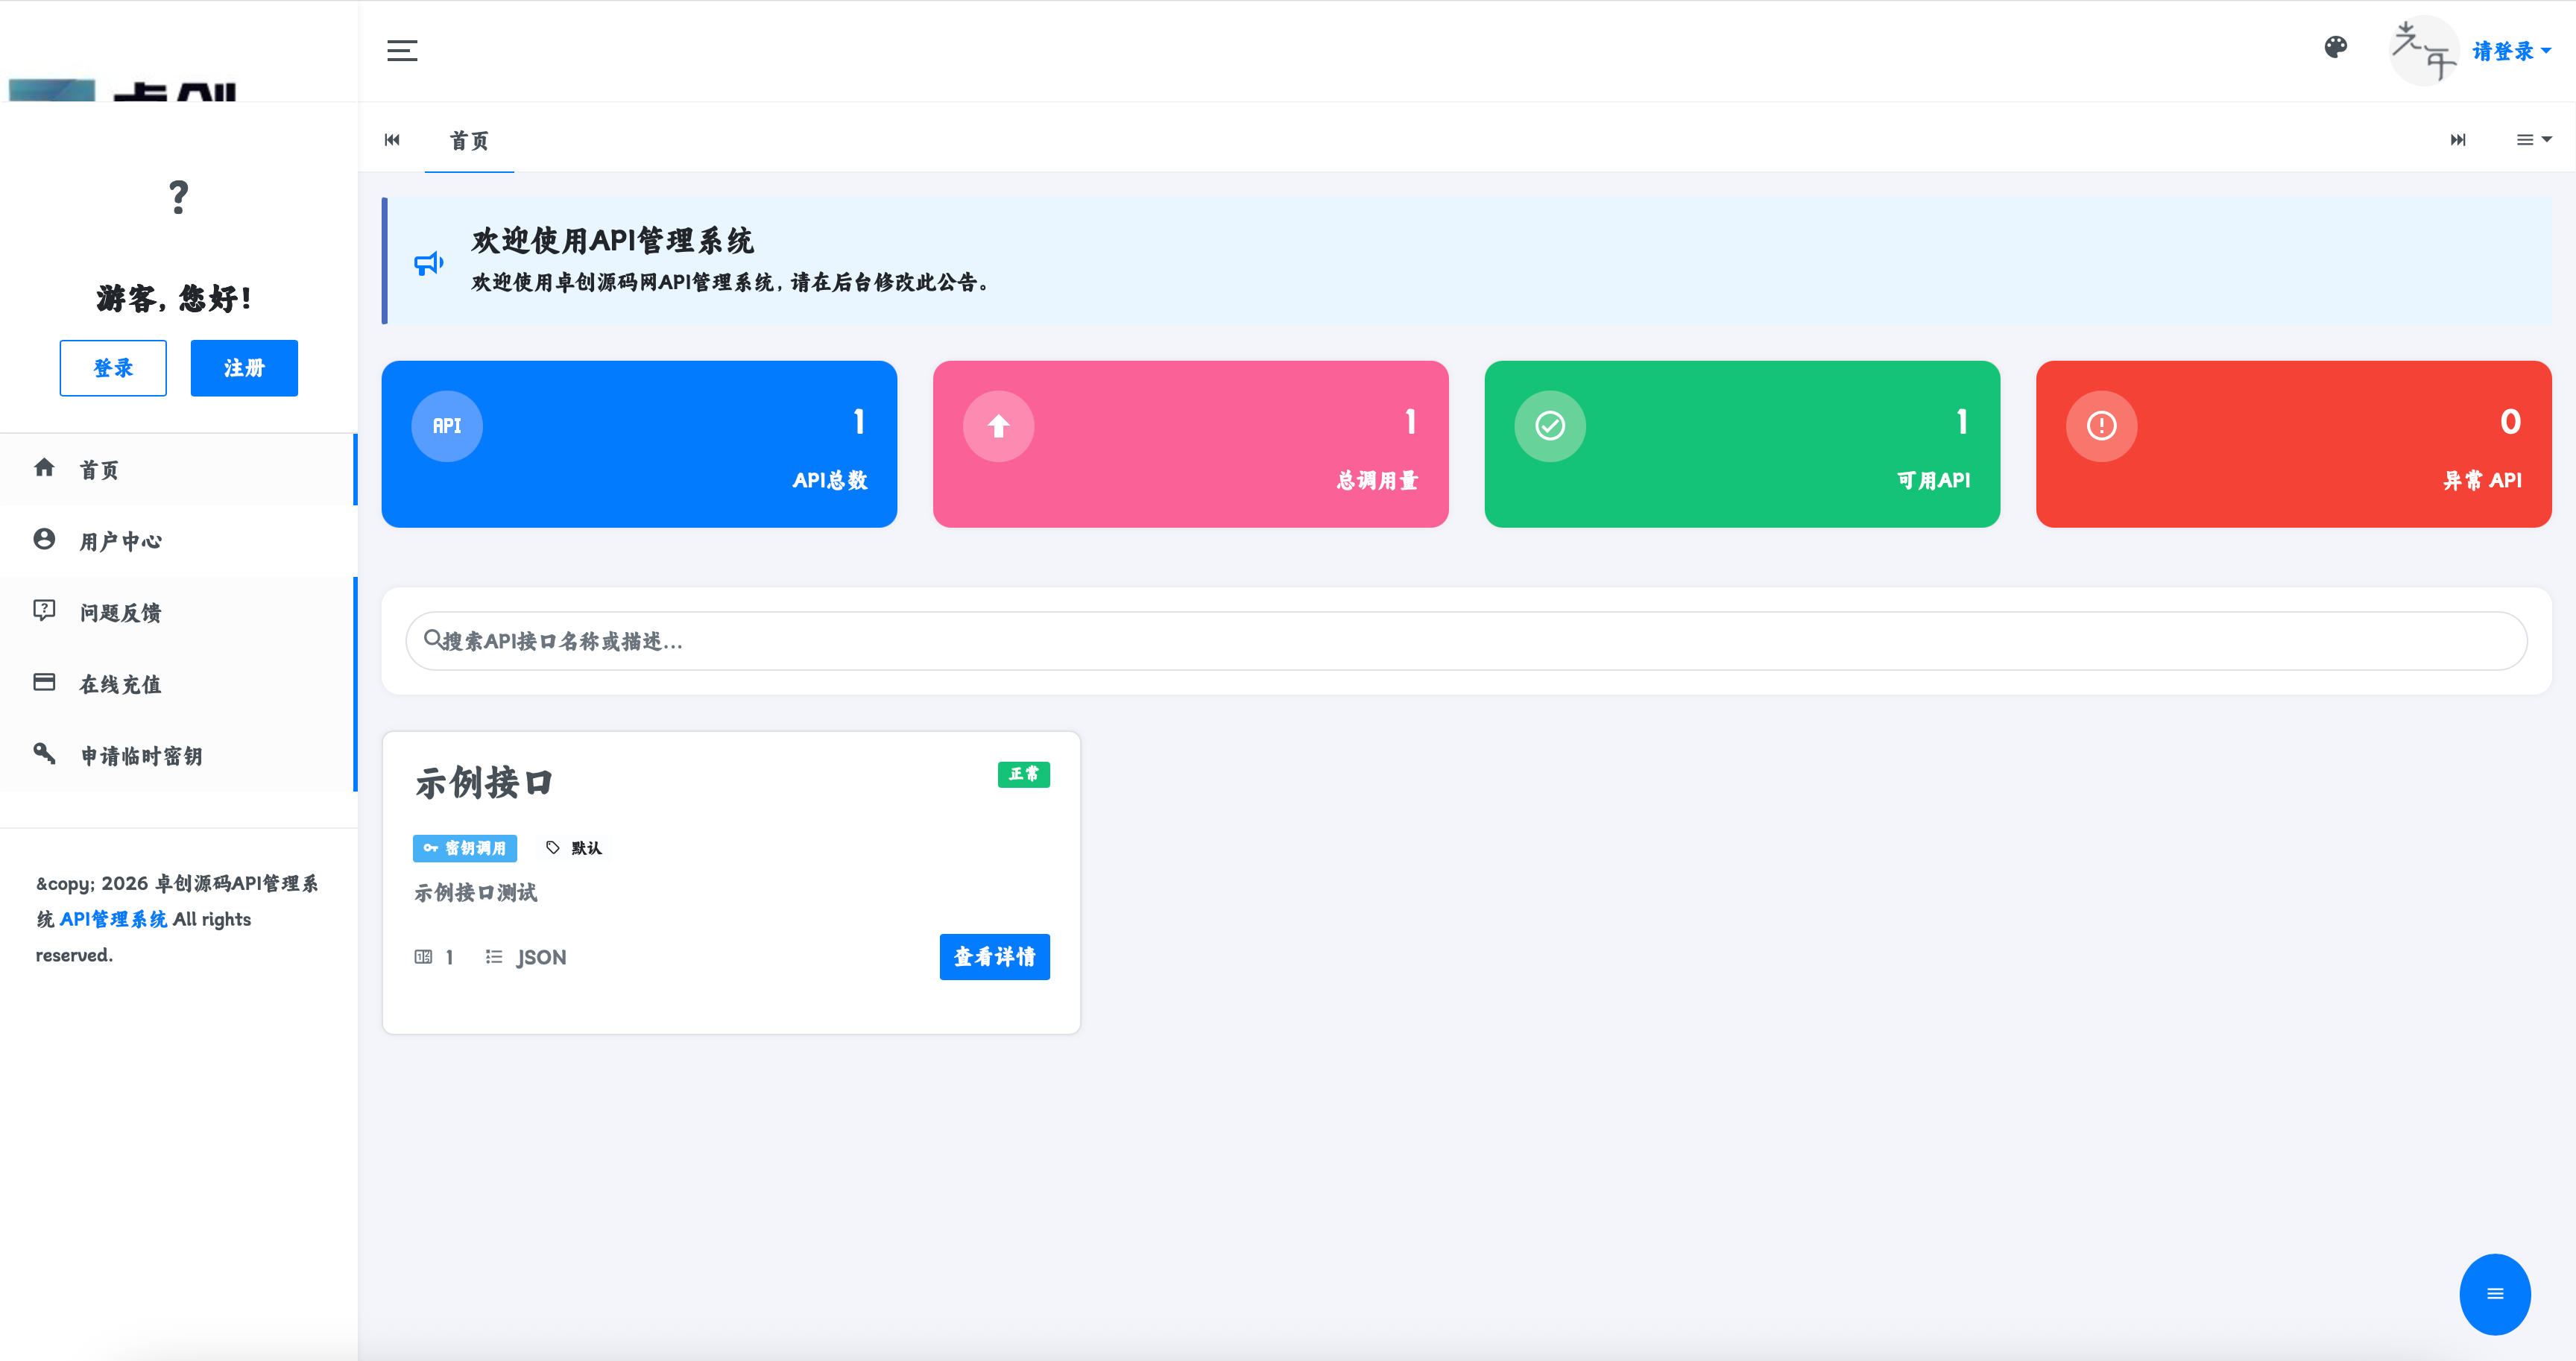Open the tab options list dropdown
Image resolution: width=2576 pixels, height=1361 pixels.
[2533, 139]
